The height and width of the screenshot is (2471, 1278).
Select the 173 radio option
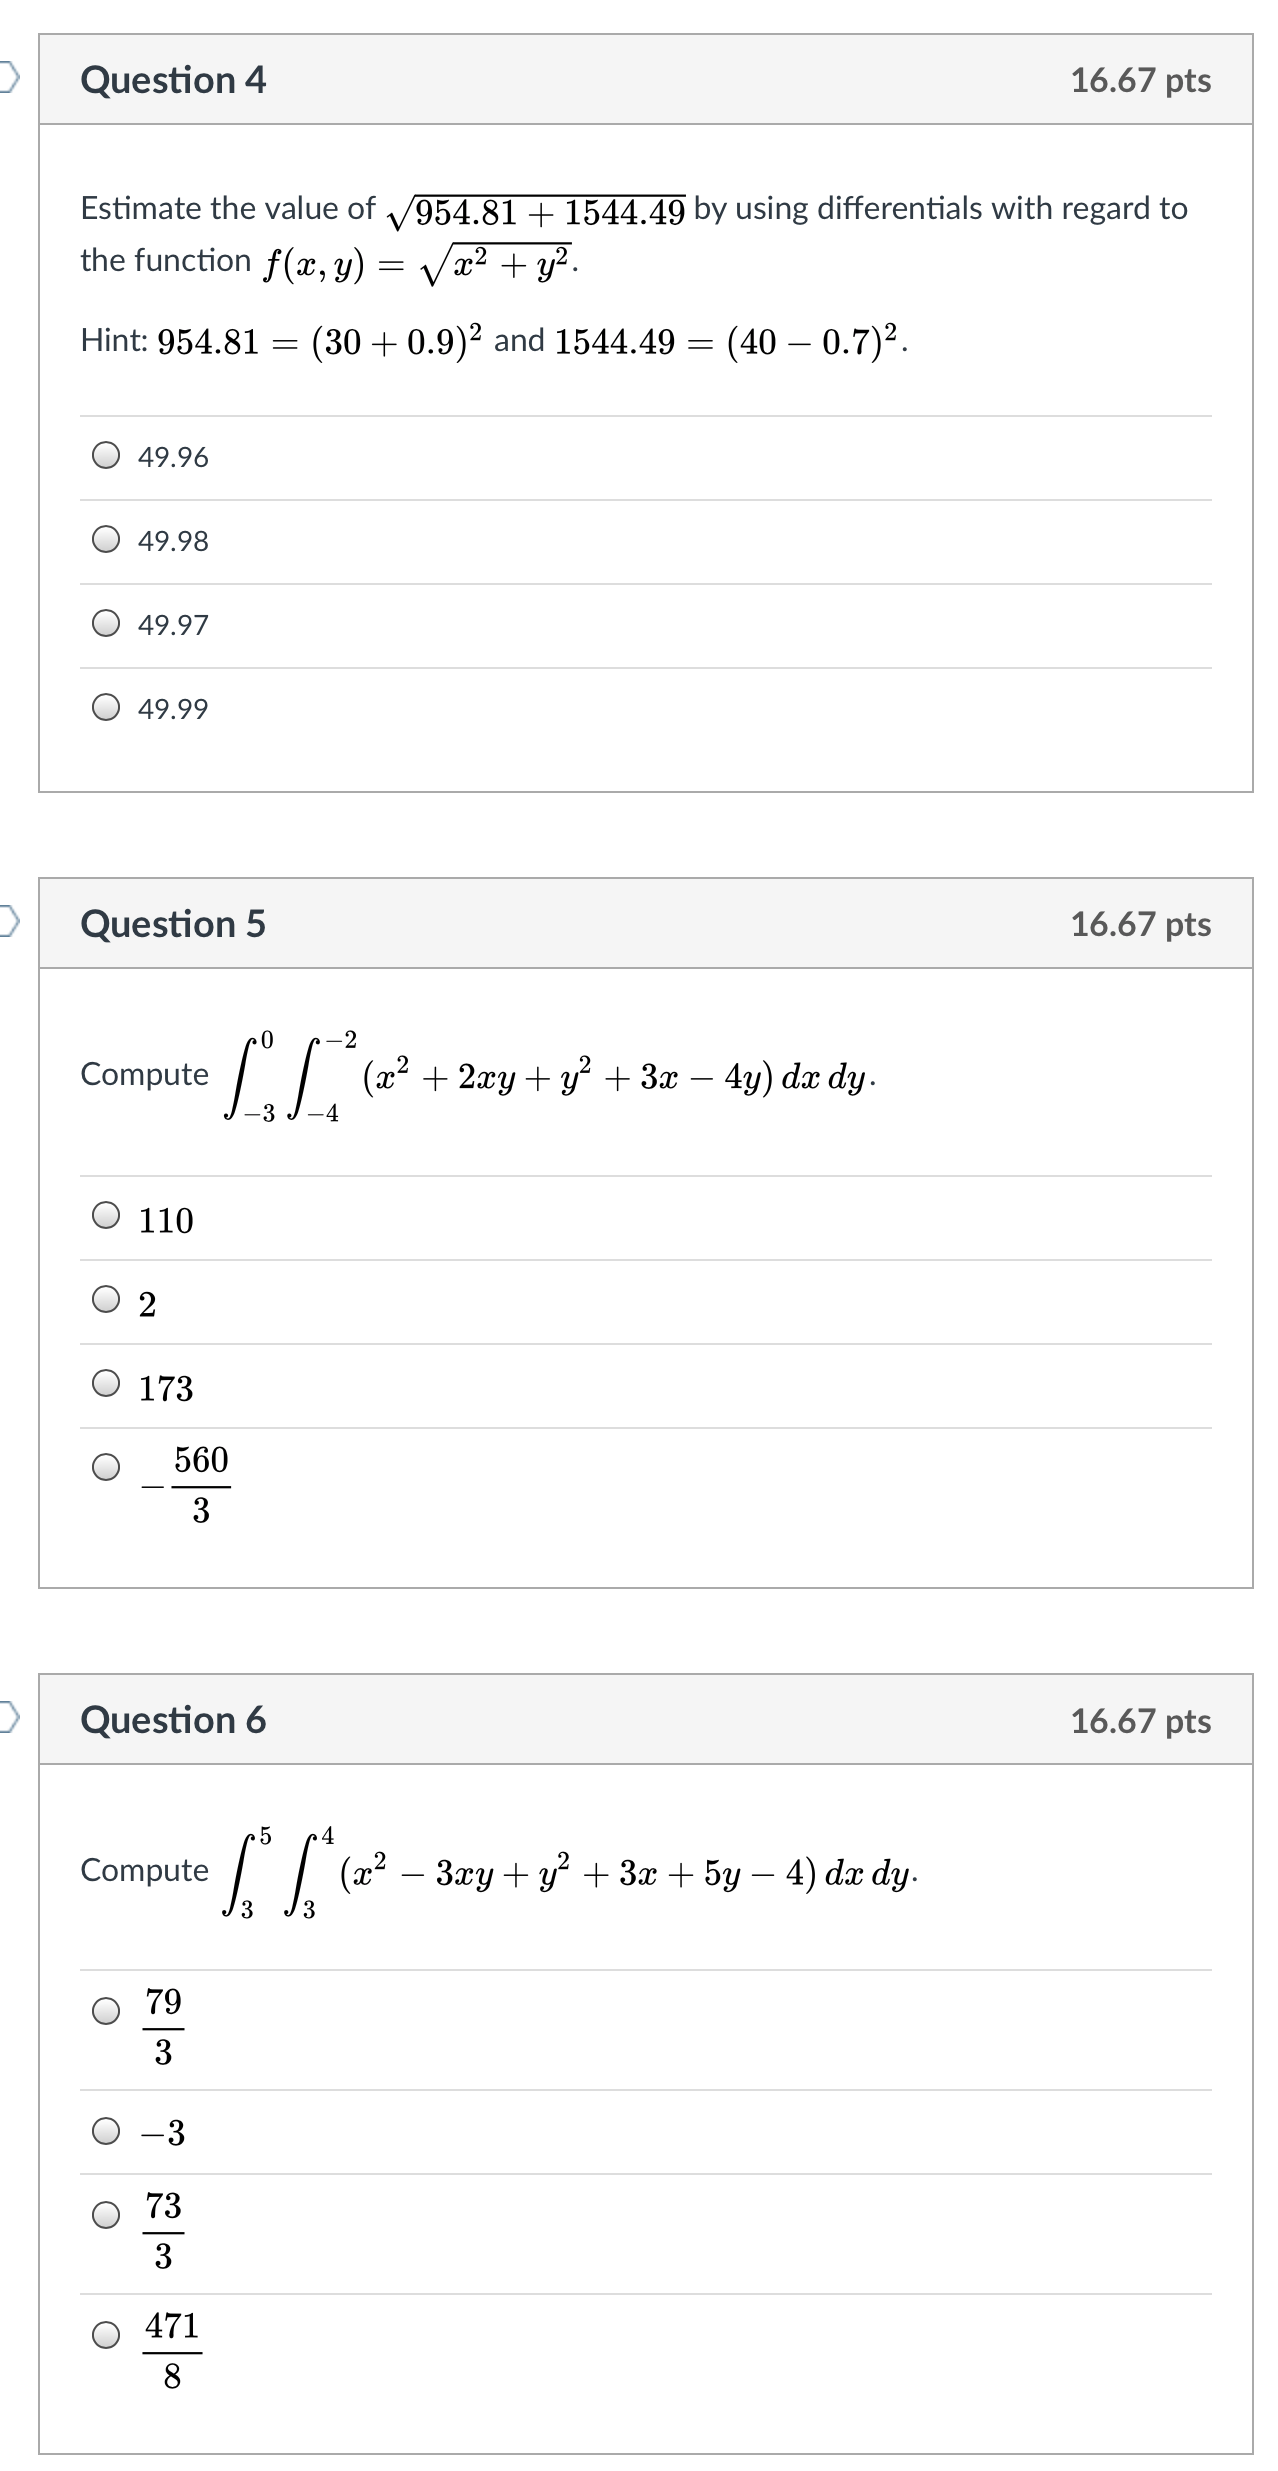coord(106,1385)
